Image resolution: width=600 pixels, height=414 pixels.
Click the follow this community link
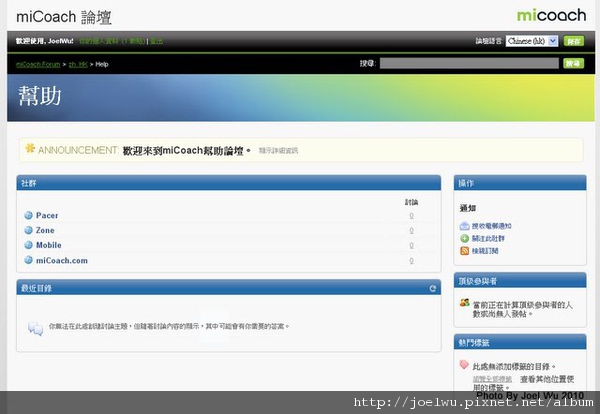pos(488,239)
